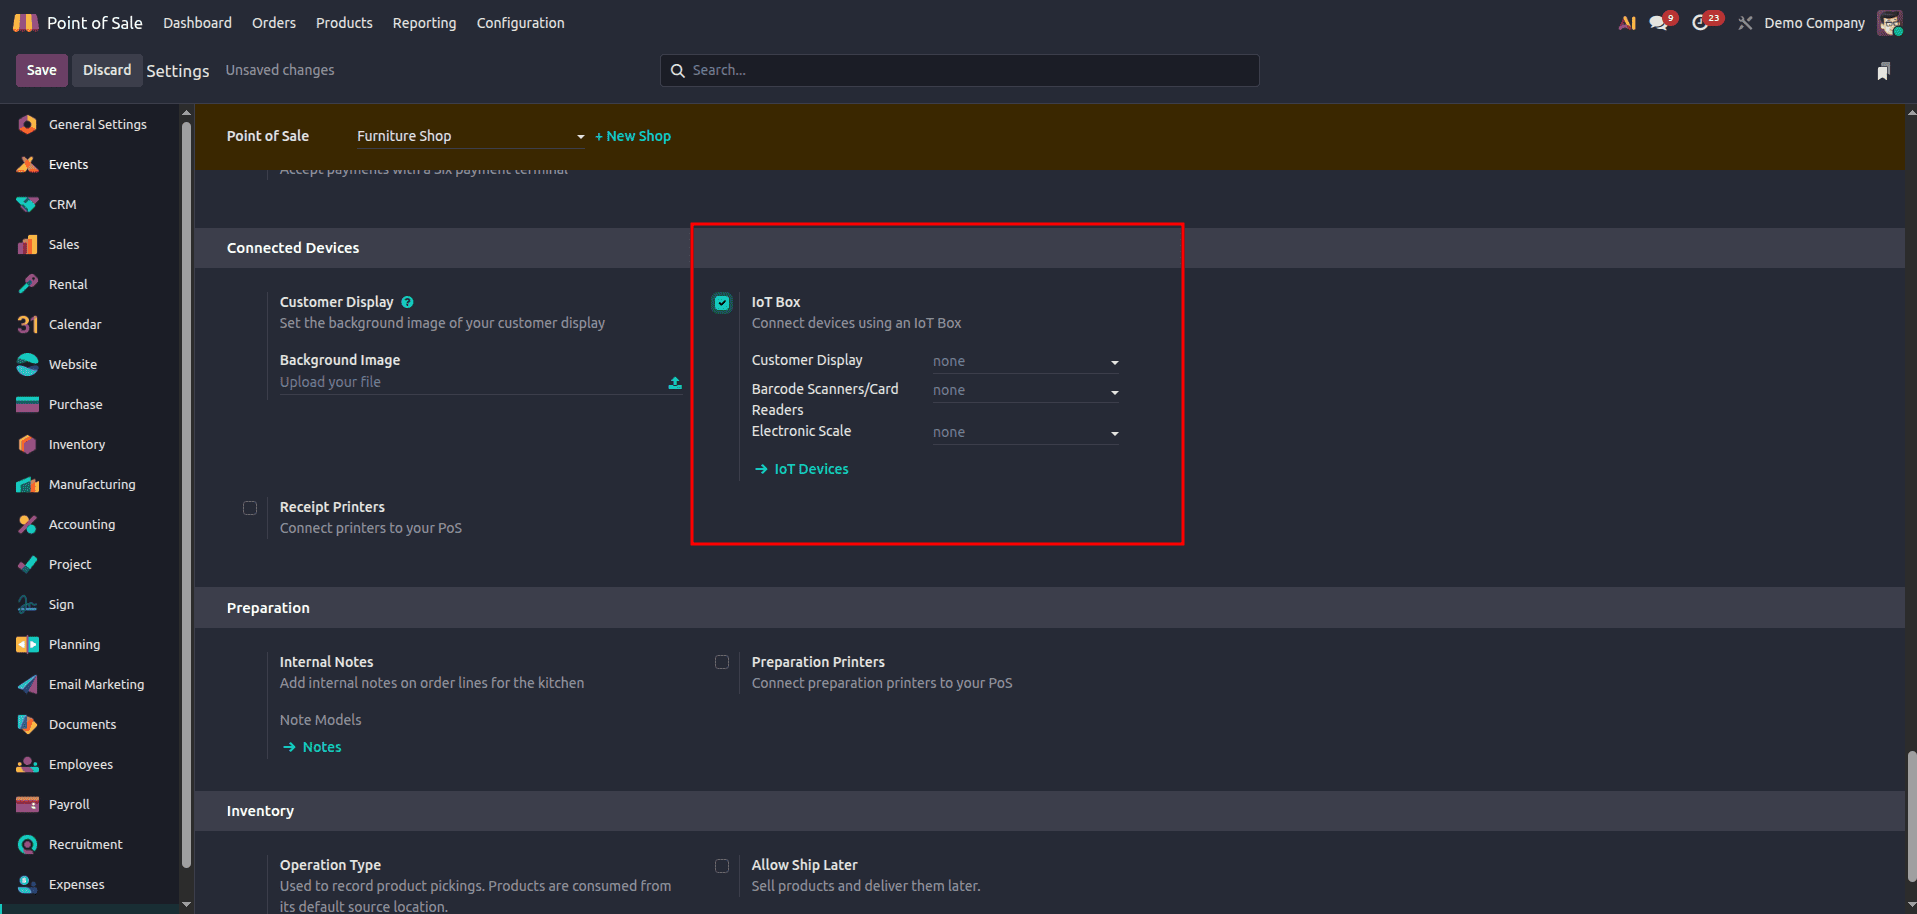Screen dimensions: 1917x914
Task: Click the Customer Display help question icon
Action: coord(407,302)
